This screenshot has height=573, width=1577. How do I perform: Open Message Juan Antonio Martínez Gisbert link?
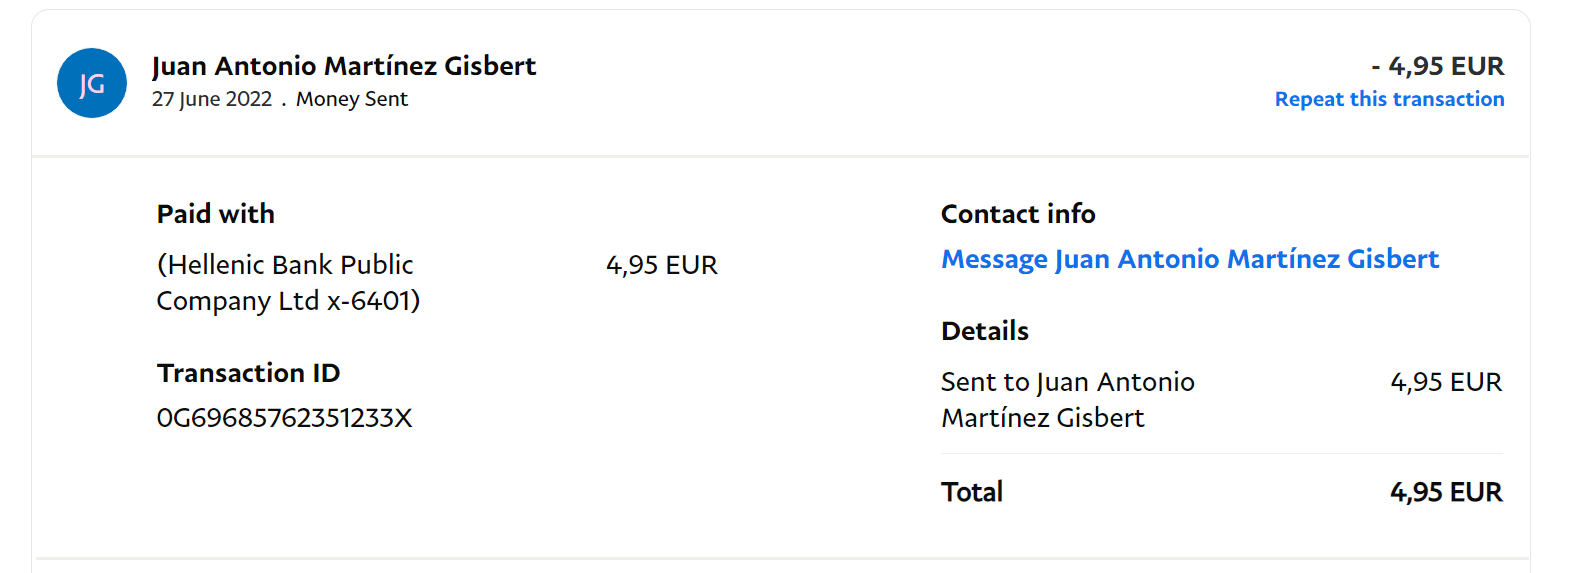coord(1190,259)
